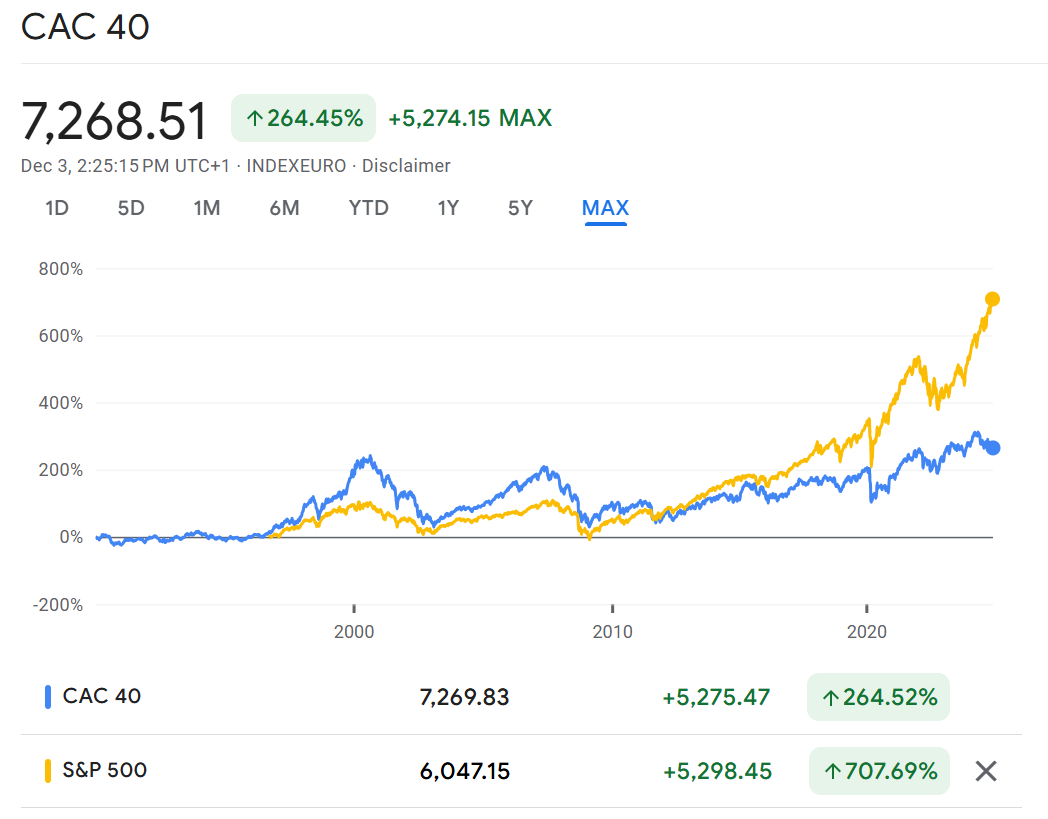This screenshot has width=1048, height=819.
Task: Click the blue CAC 40 color marker
Action: 47,696
